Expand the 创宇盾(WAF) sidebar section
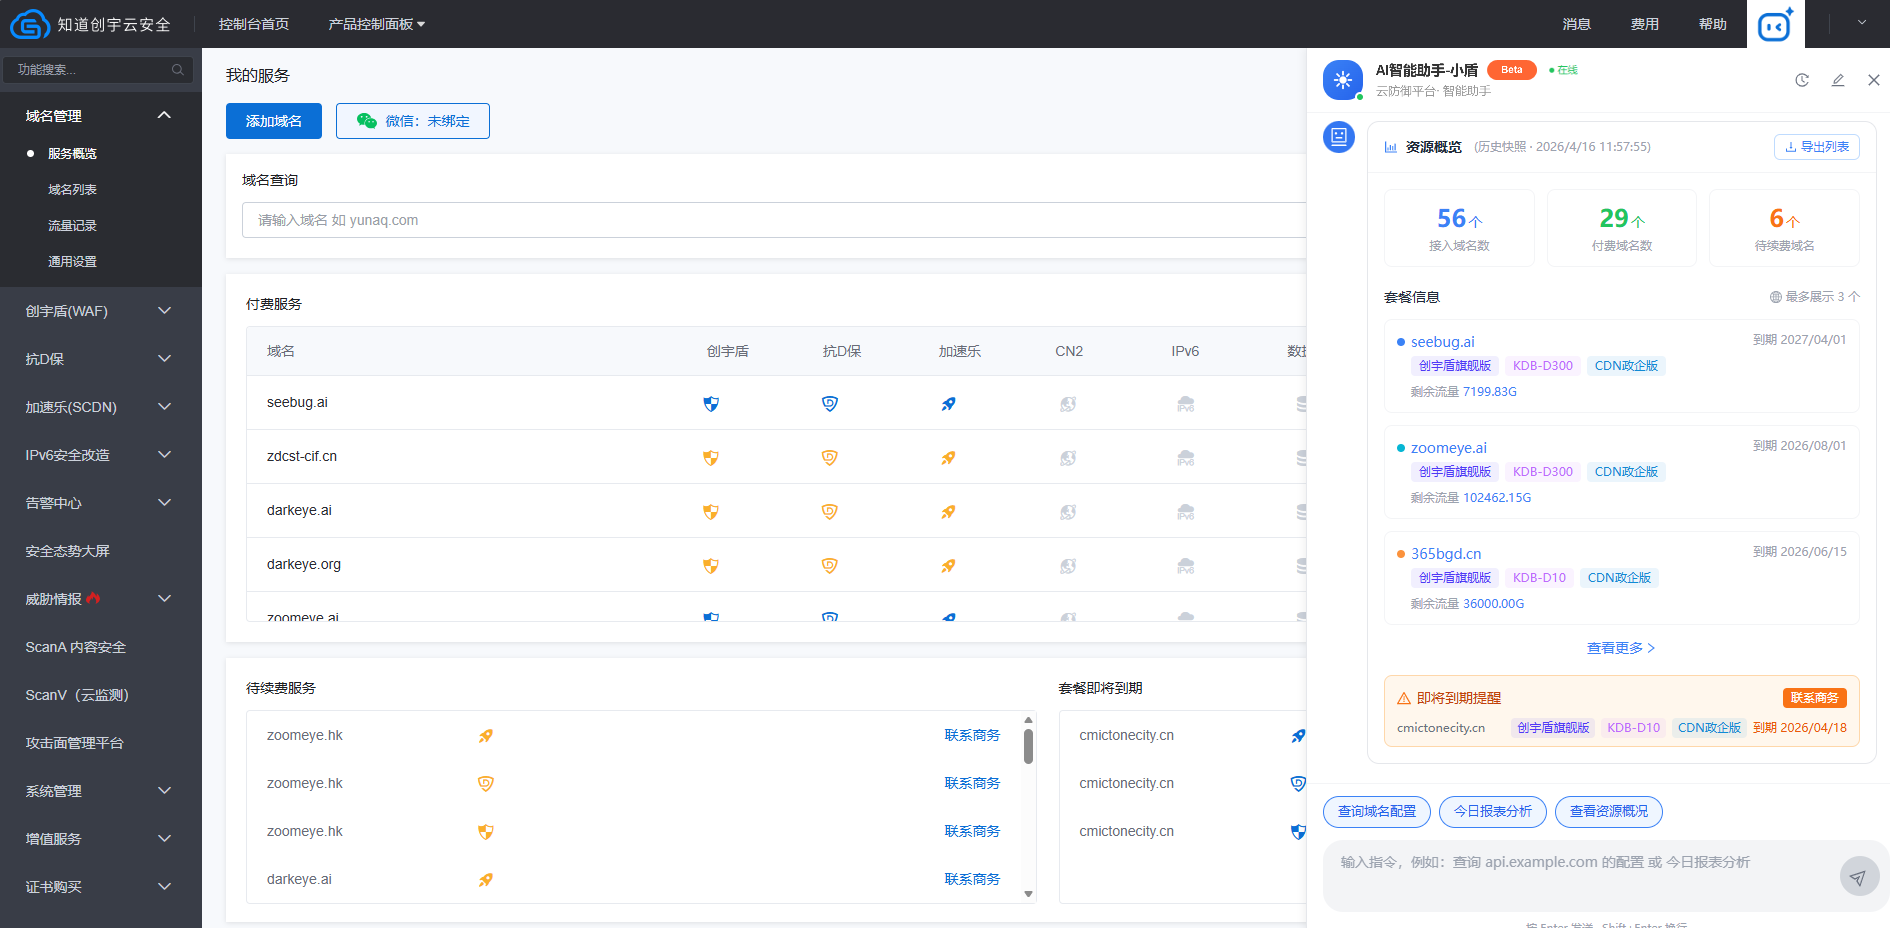Screen dimensions: 1890x928 95,311
